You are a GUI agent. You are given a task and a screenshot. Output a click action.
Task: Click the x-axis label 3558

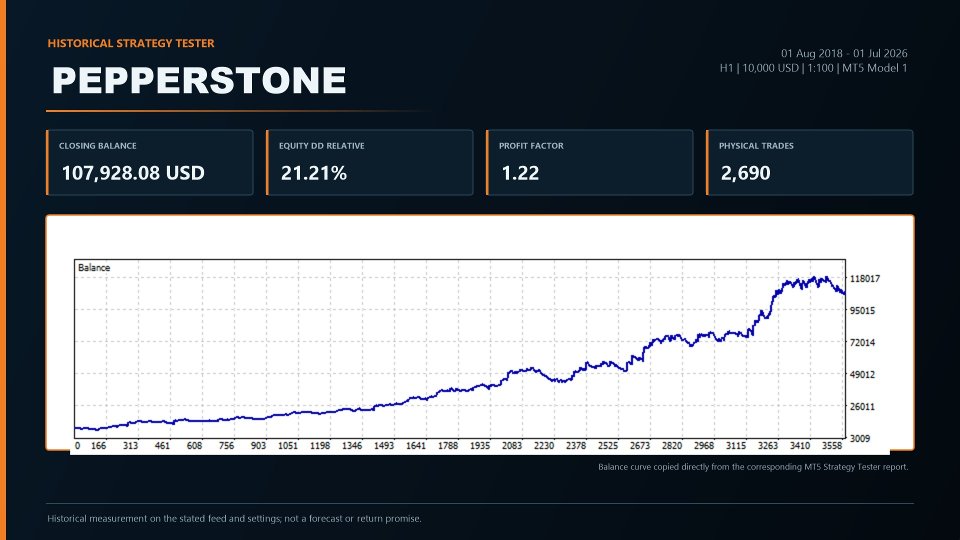click(x=831, y=446)
